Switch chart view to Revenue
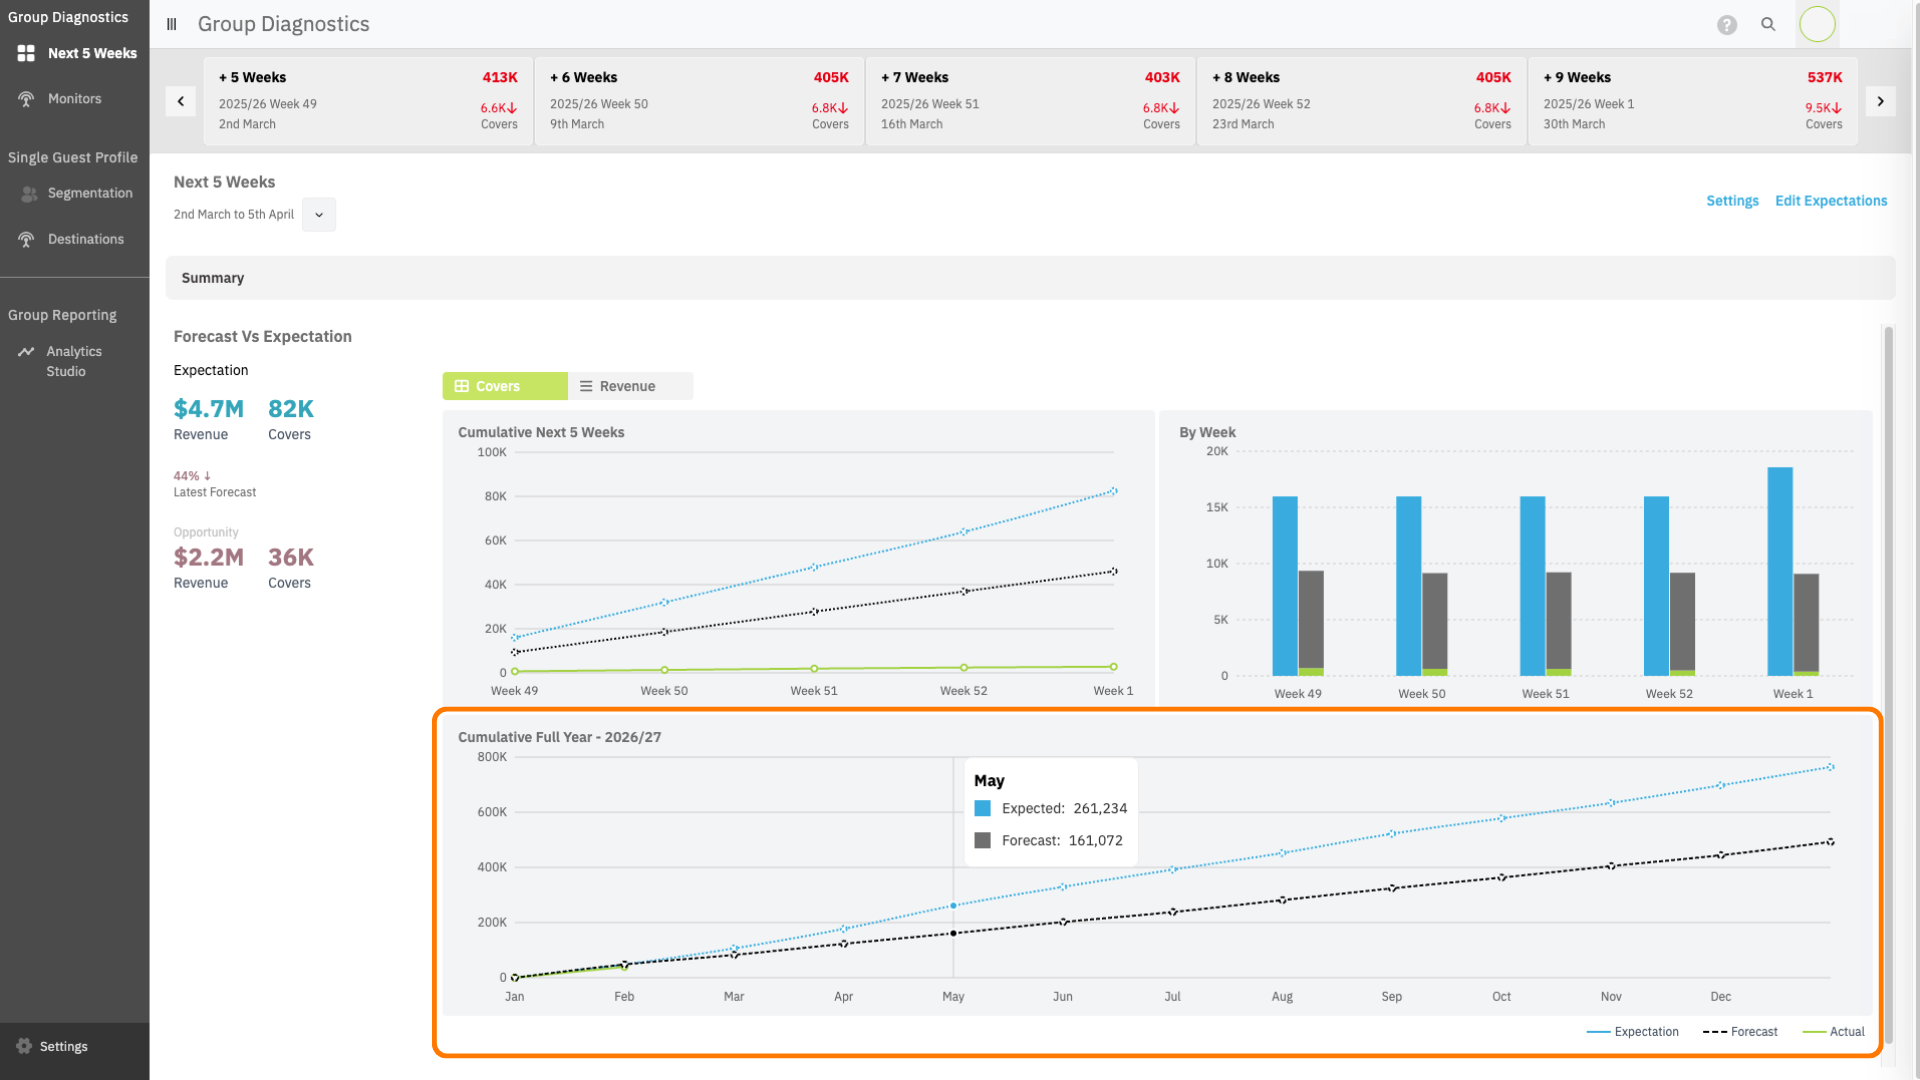 tap(628, 386)
